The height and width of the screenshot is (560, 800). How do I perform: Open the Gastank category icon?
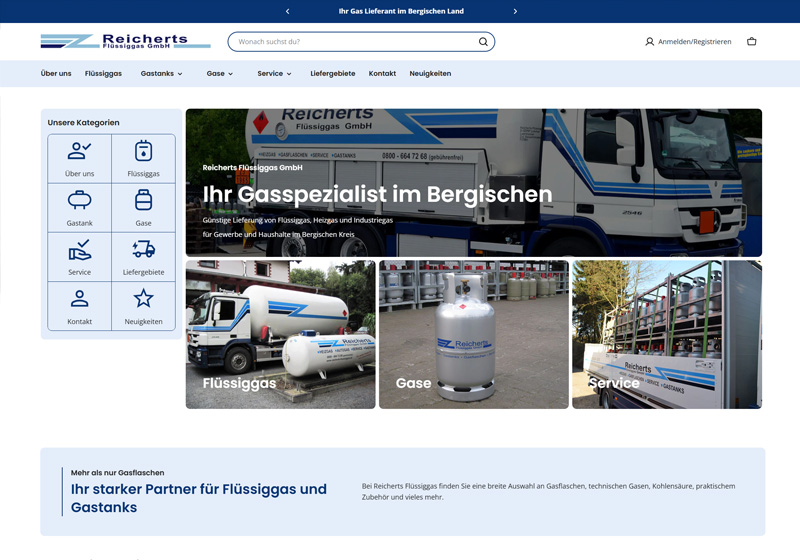point(79,201)
